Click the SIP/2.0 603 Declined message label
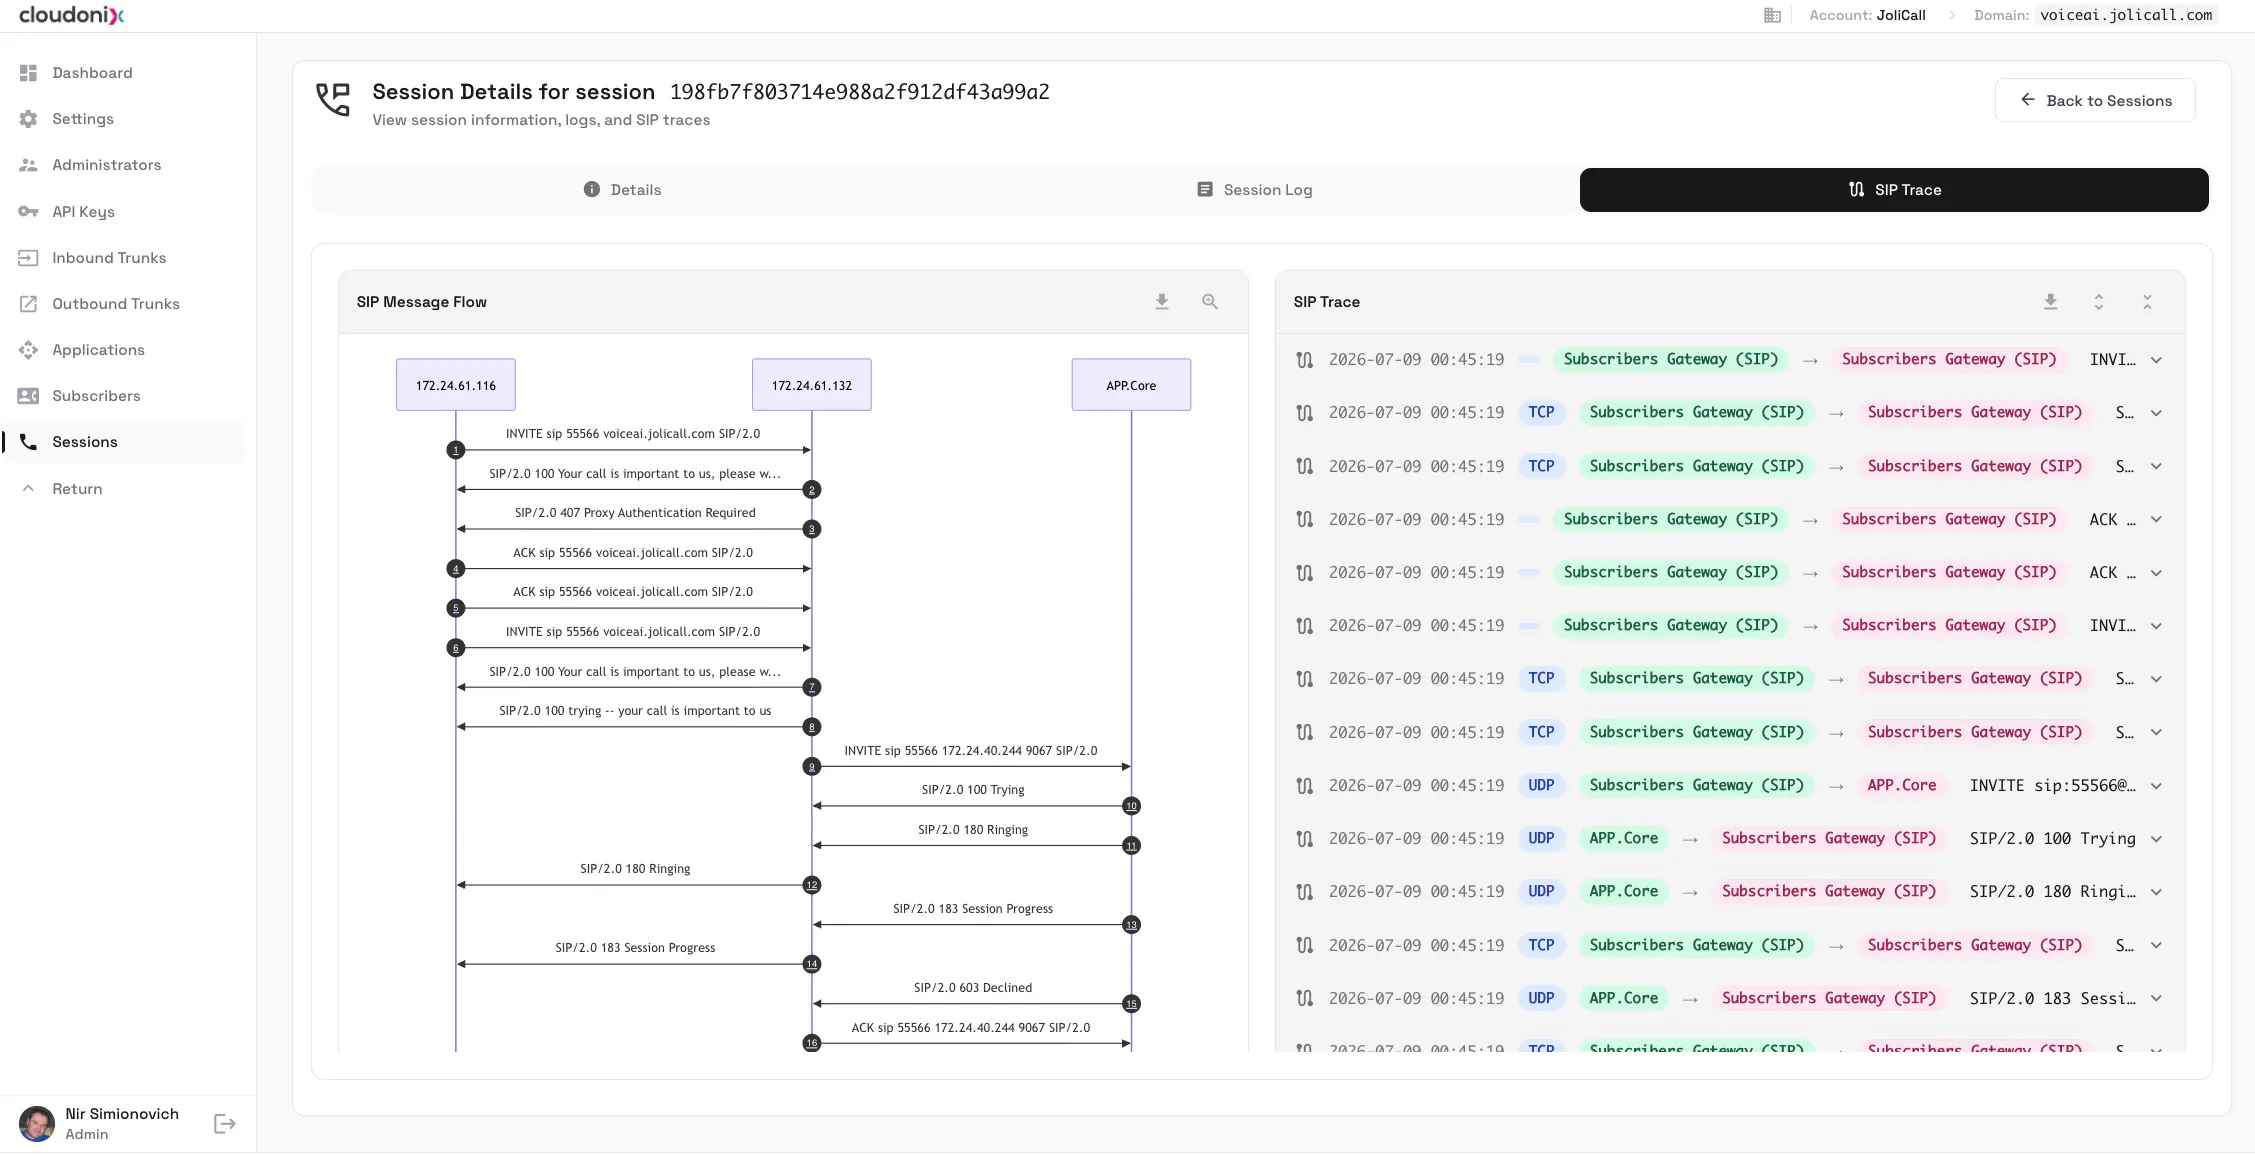The image size is (2255, 1154). coord(973,988)
